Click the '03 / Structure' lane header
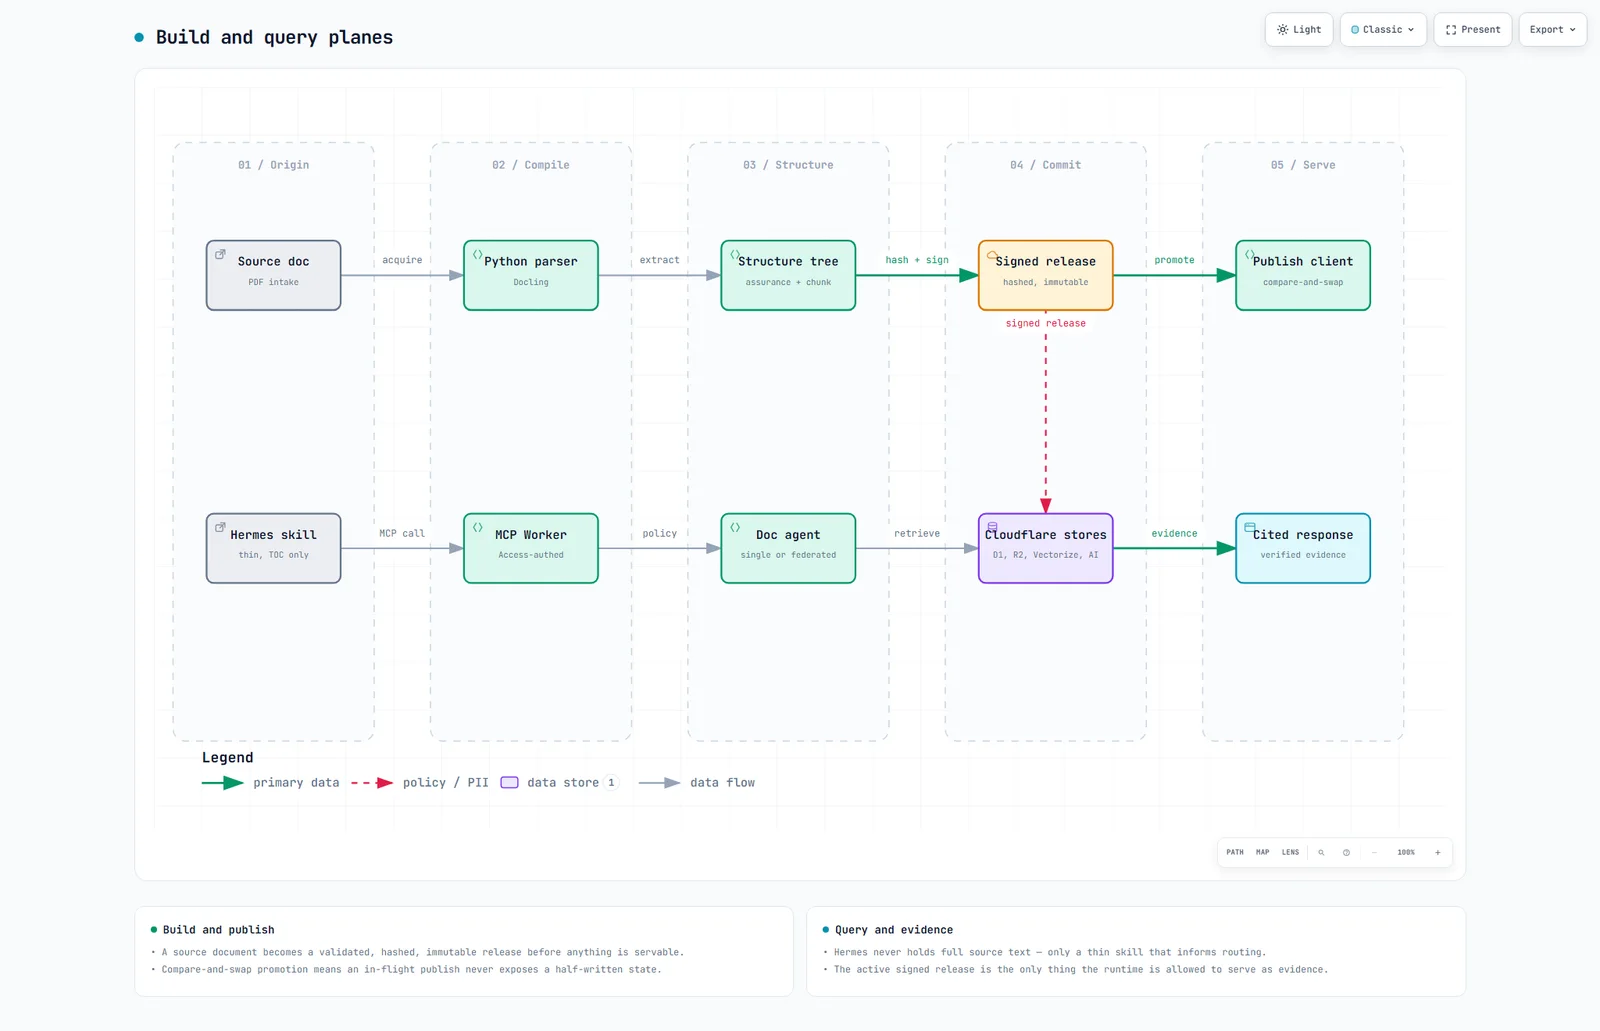Image resolution: width=1600 pixels, height=1031 pixels. point(788,165)
